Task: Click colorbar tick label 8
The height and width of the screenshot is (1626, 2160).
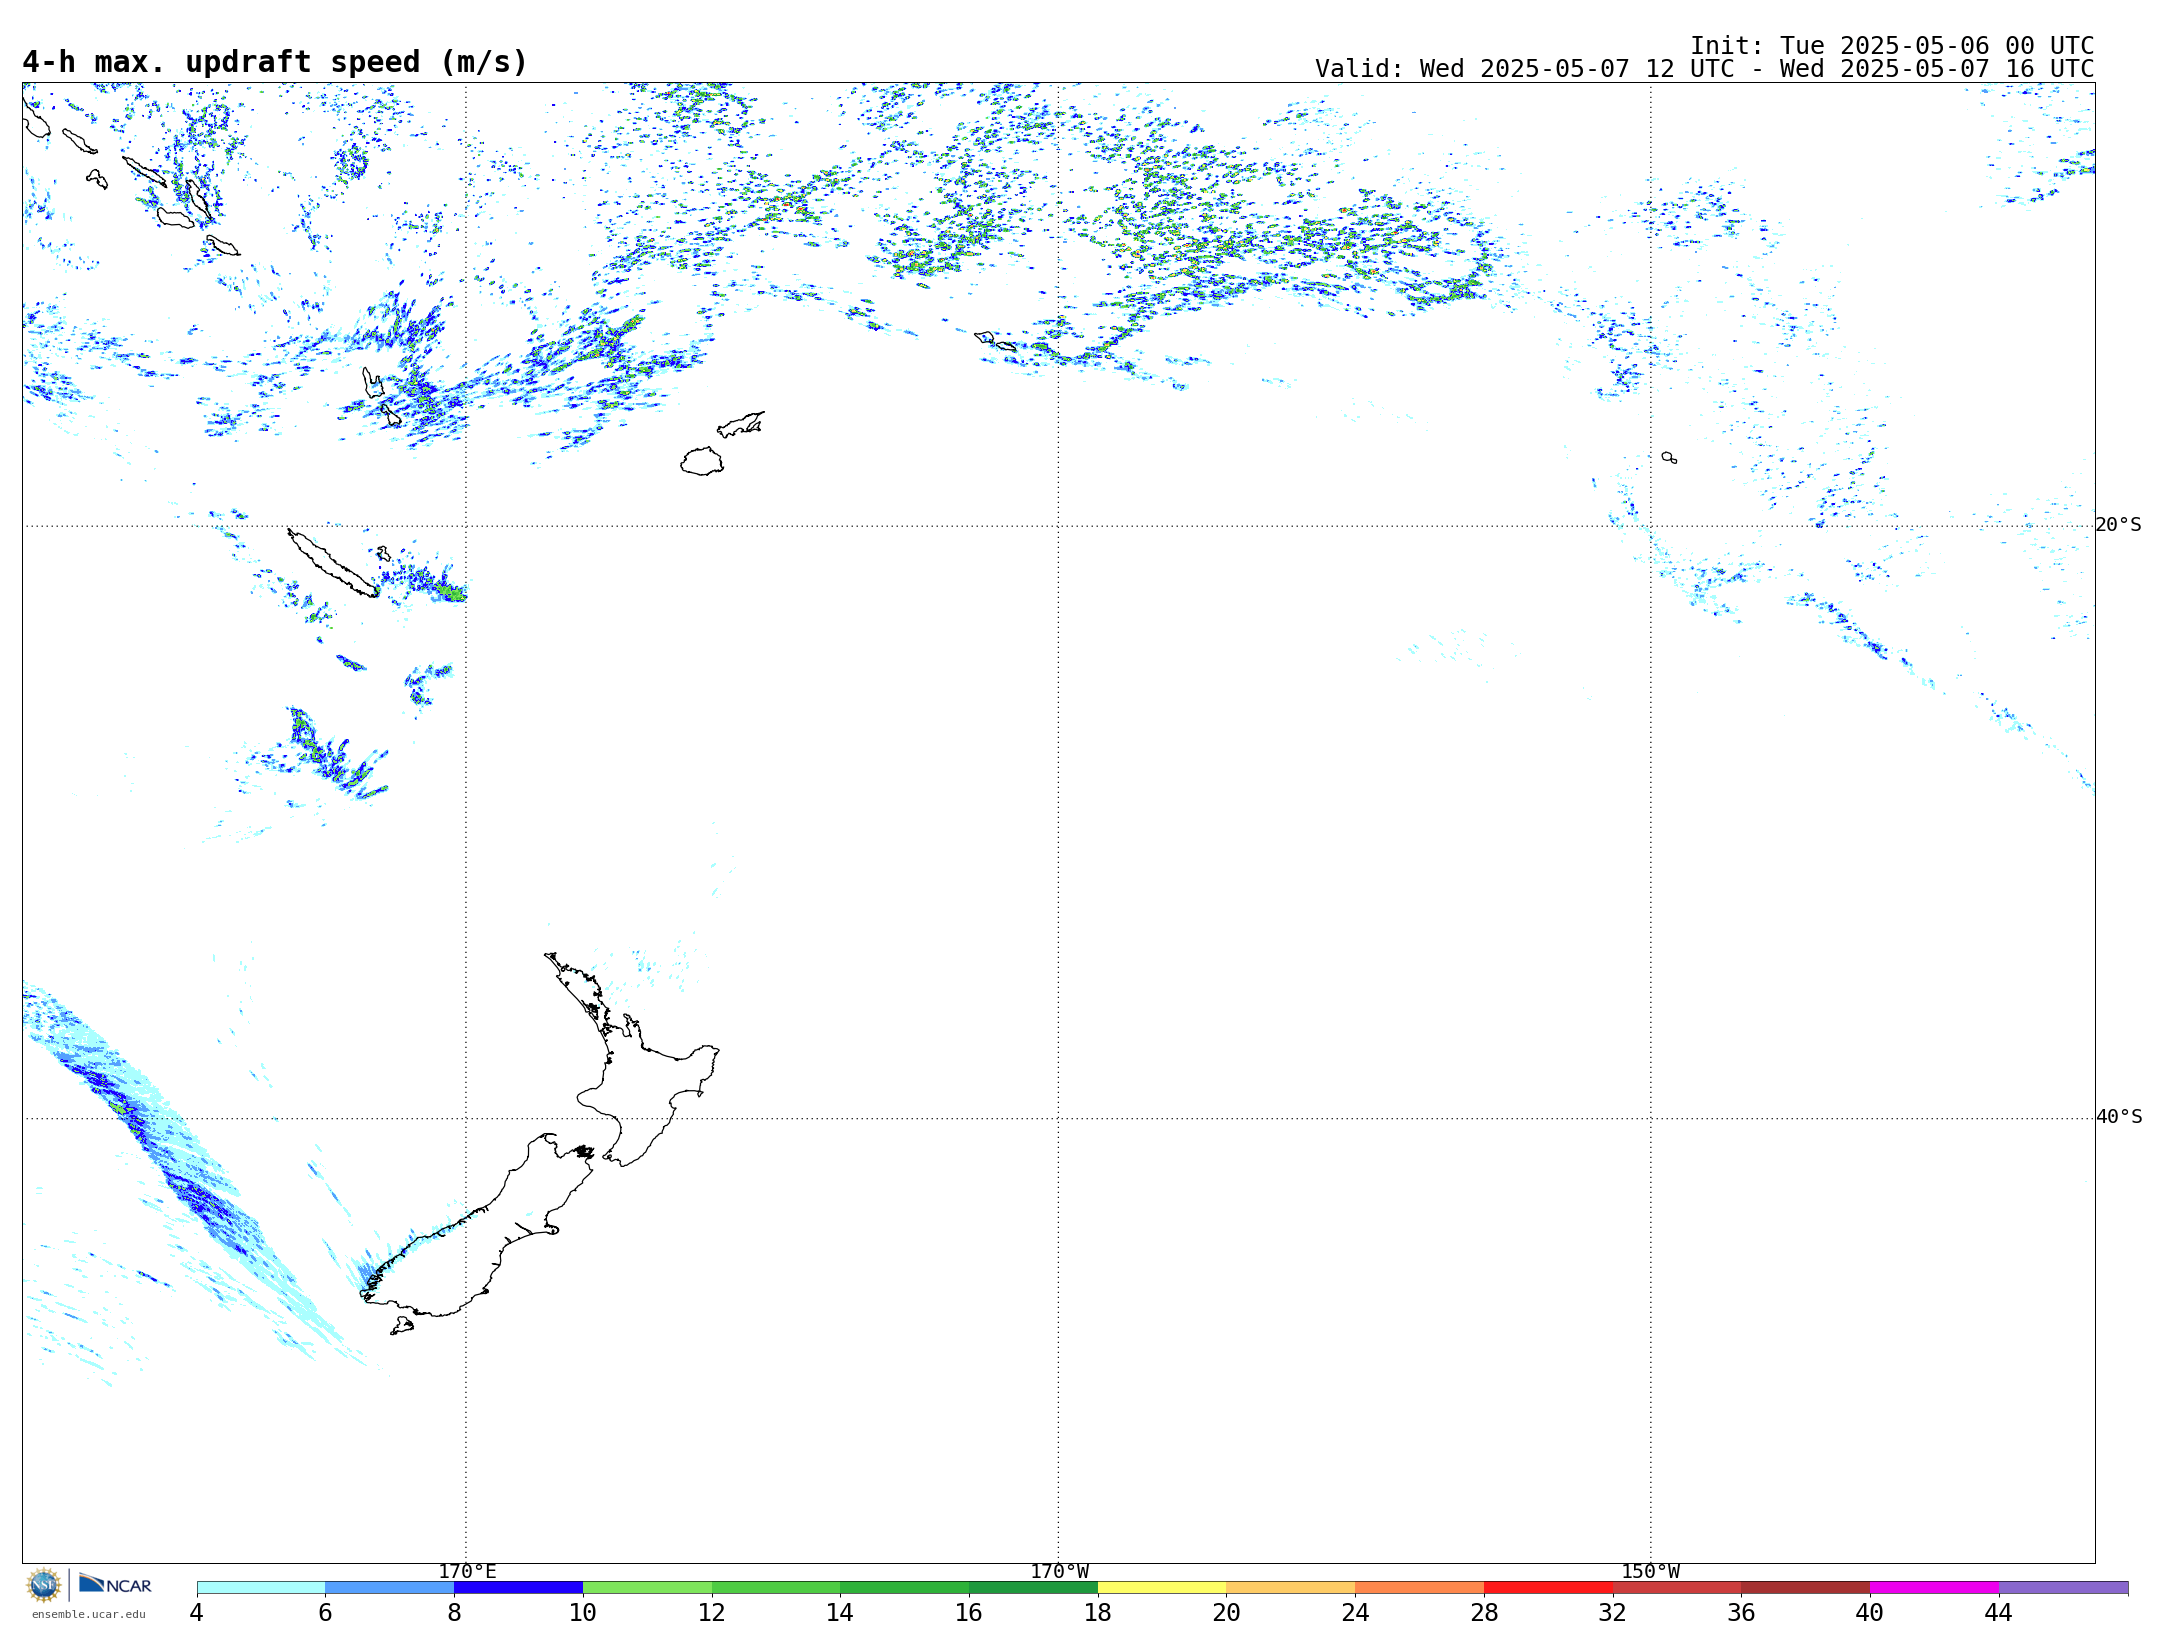Action: [x=454, y=1612]
